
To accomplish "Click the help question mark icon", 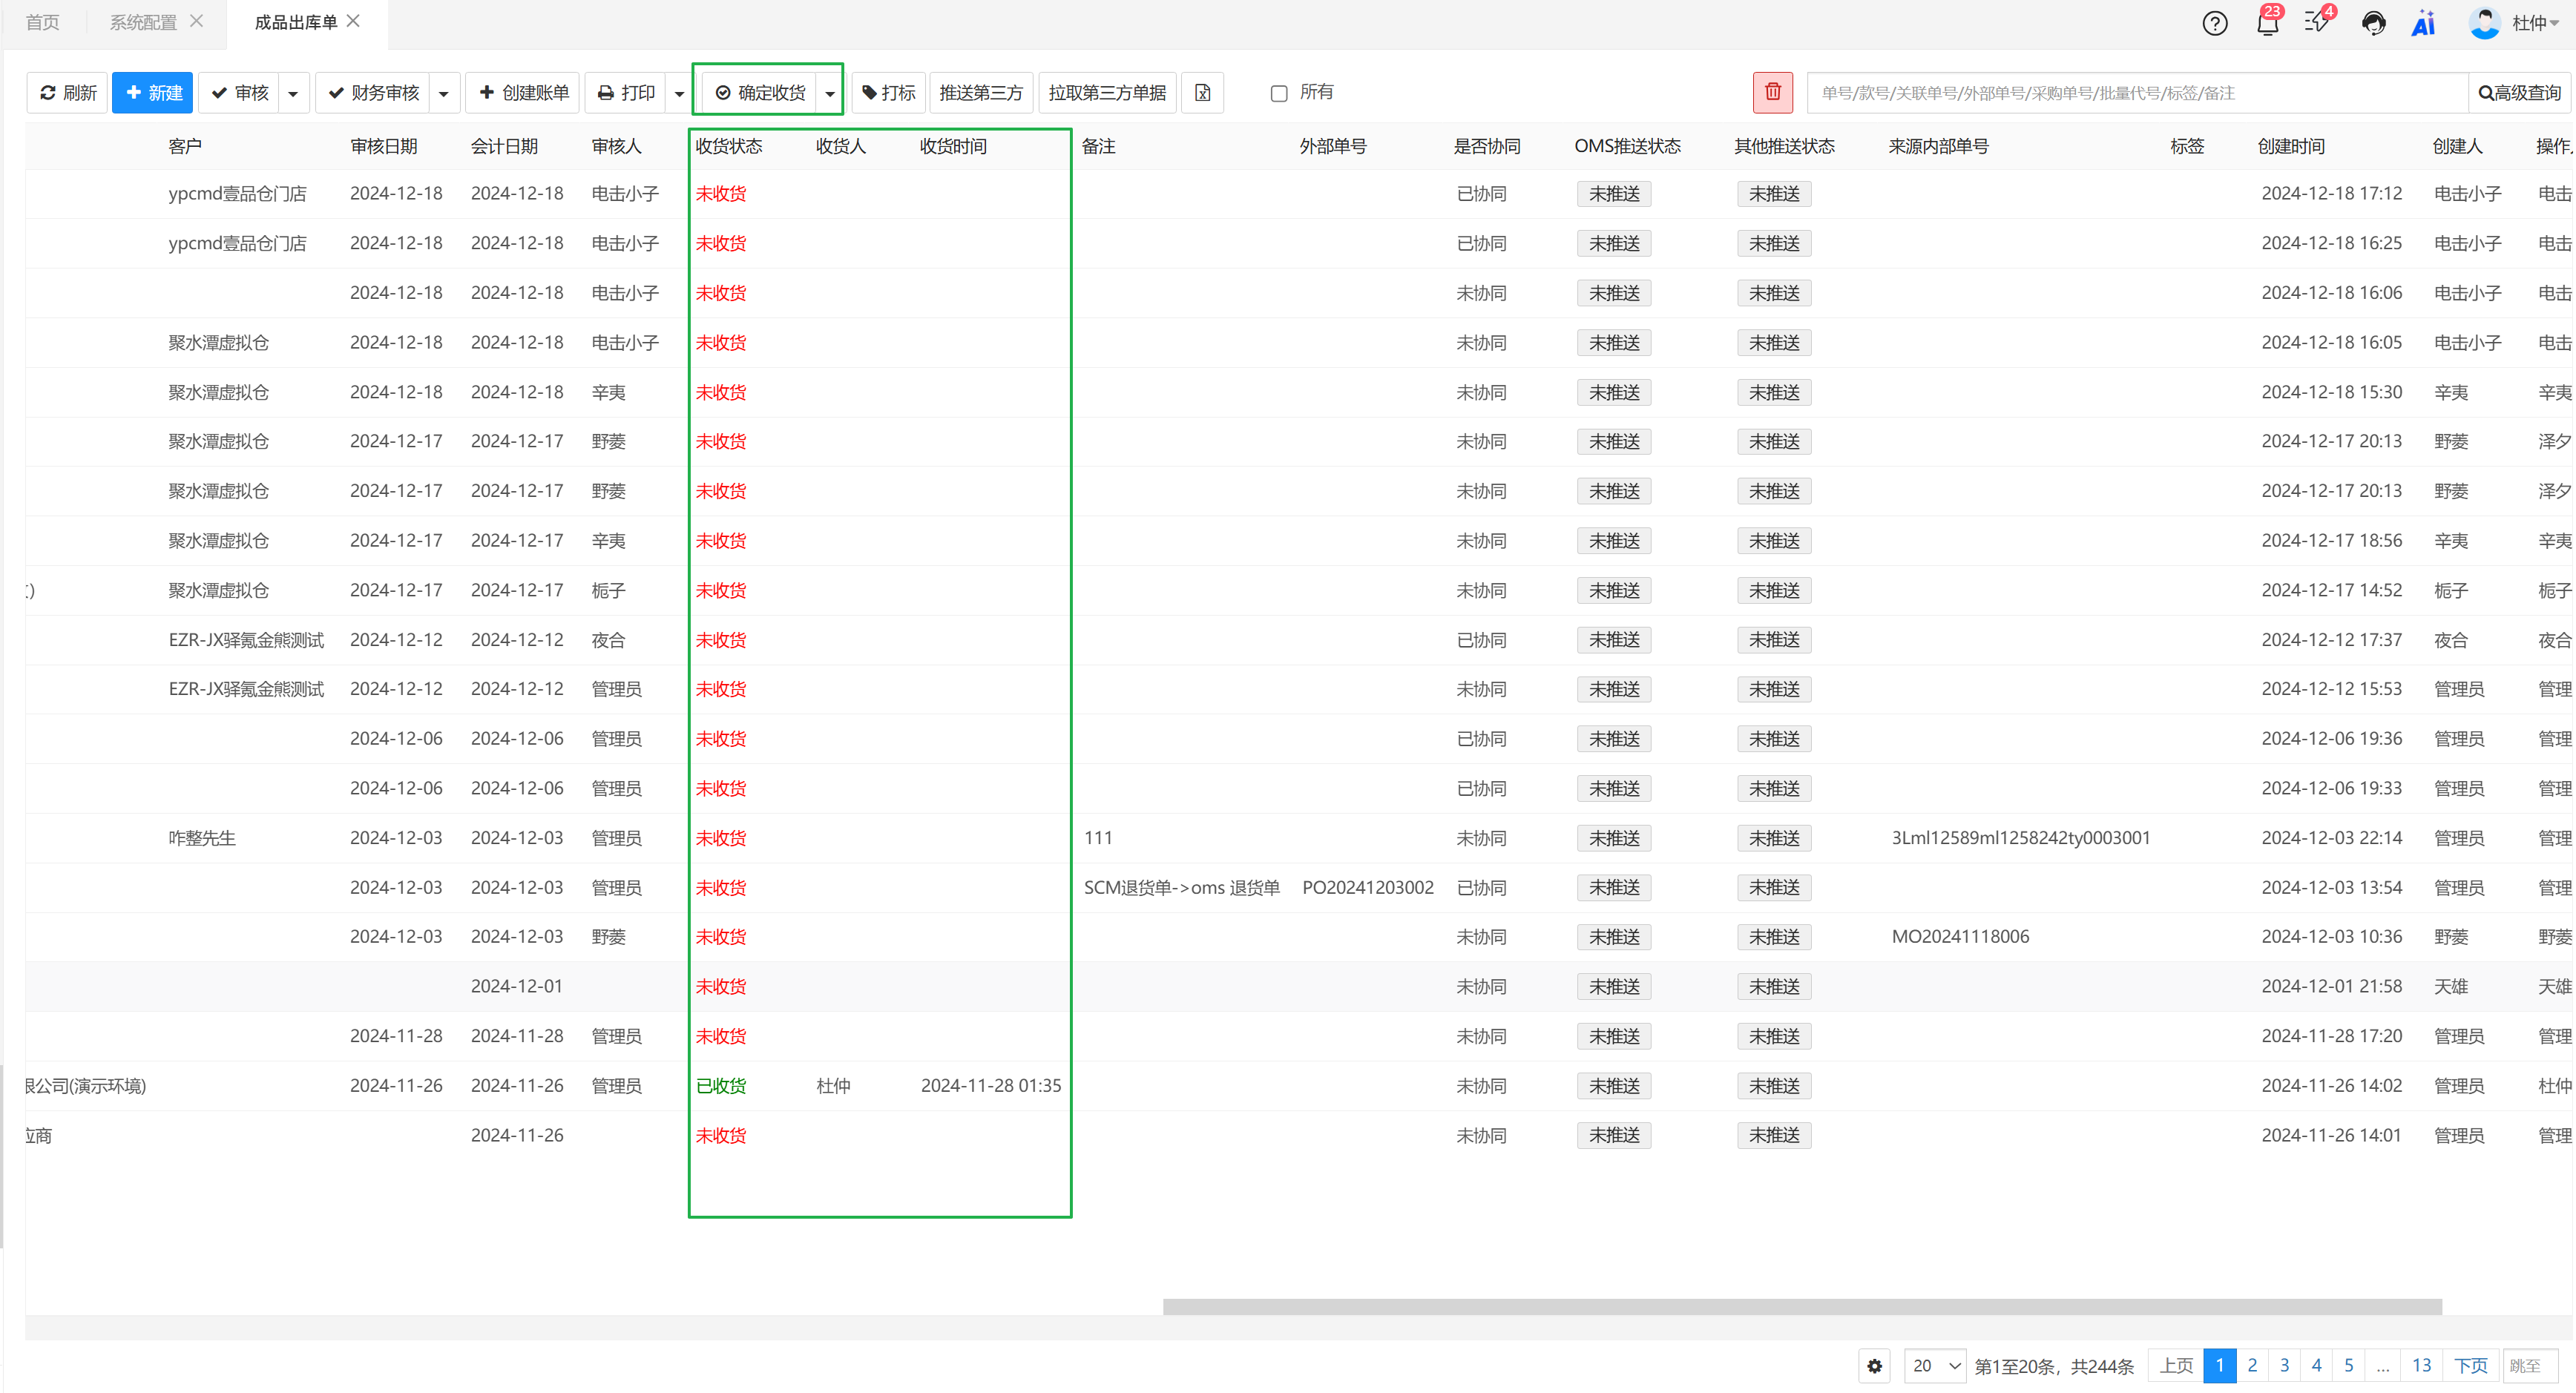I will coord(2214,23).
